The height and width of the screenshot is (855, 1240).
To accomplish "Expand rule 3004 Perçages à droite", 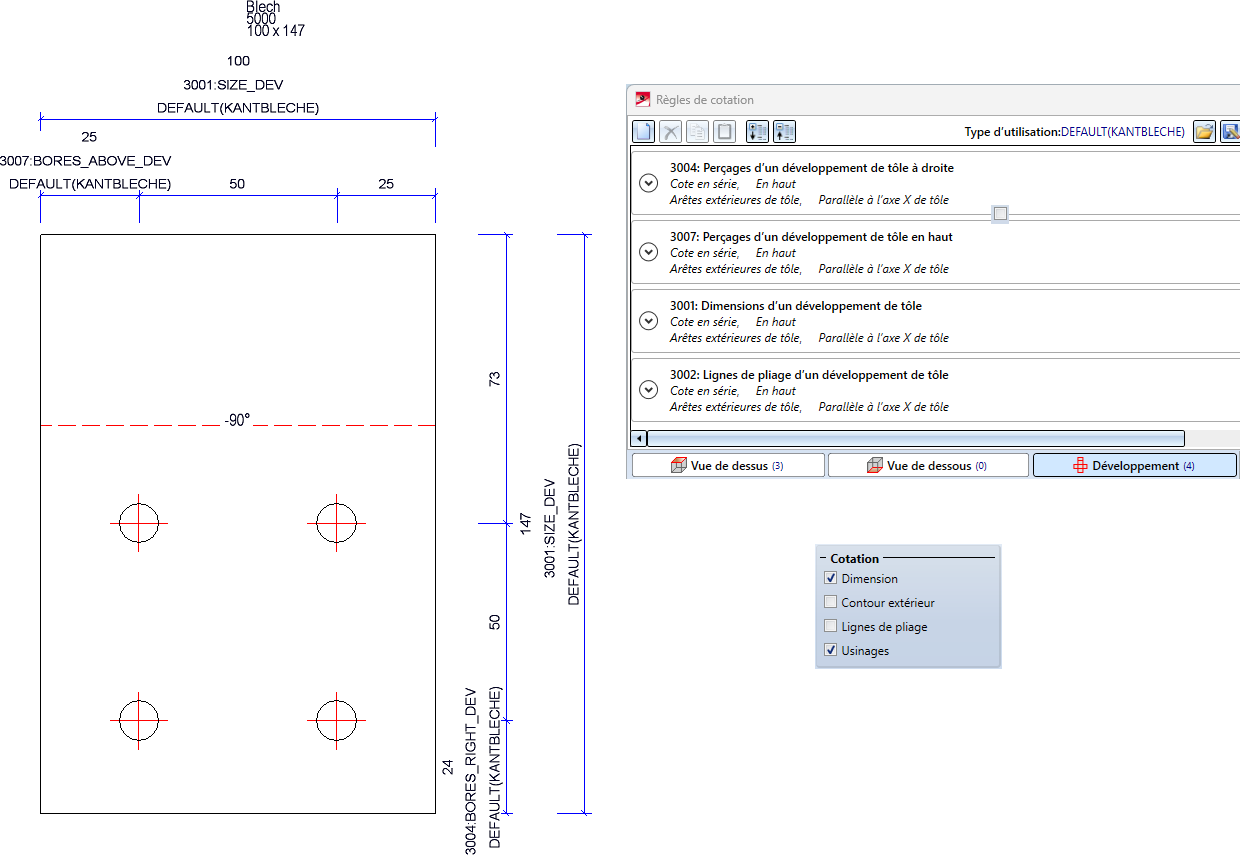I will [648, 183].
